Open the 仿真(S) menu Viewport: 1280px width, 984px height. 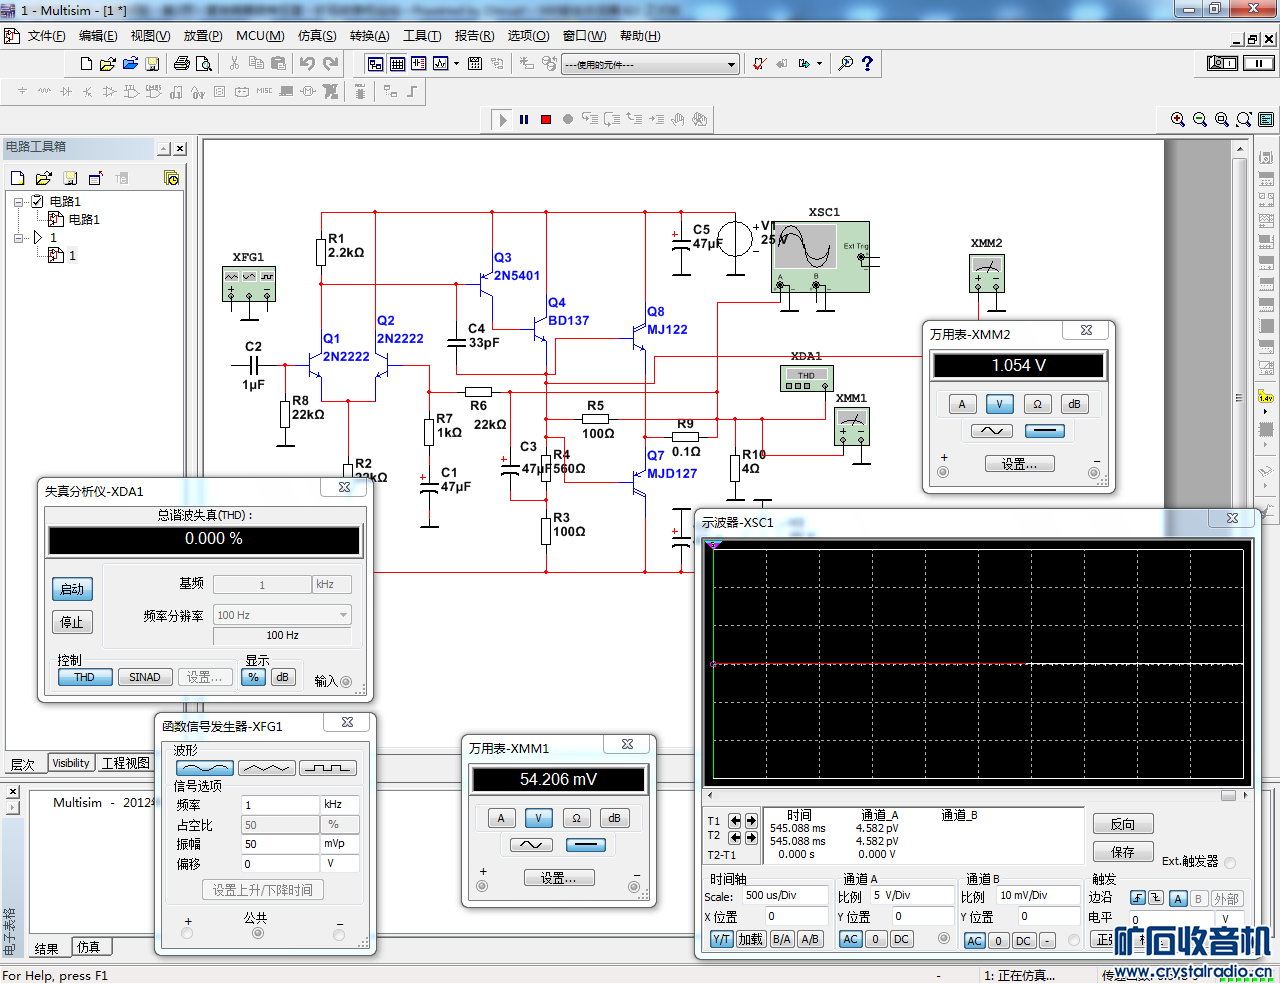(316, 36)
